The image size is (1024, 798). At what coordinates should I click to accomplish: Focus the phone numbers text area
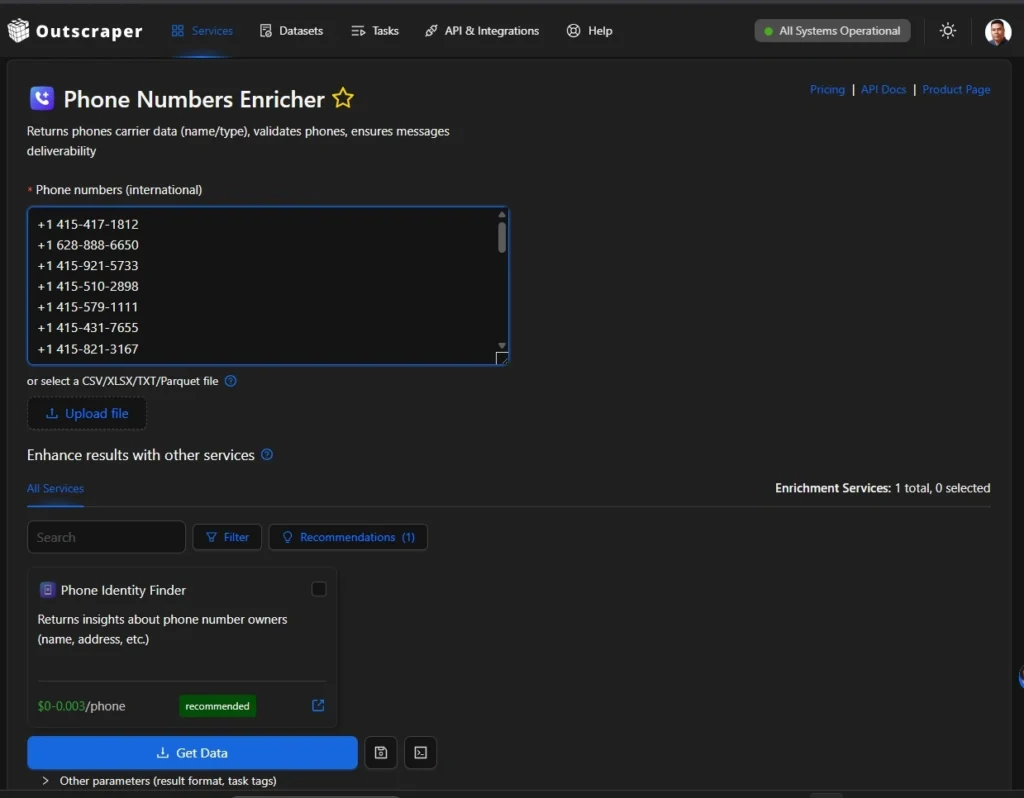coord(268,285)
